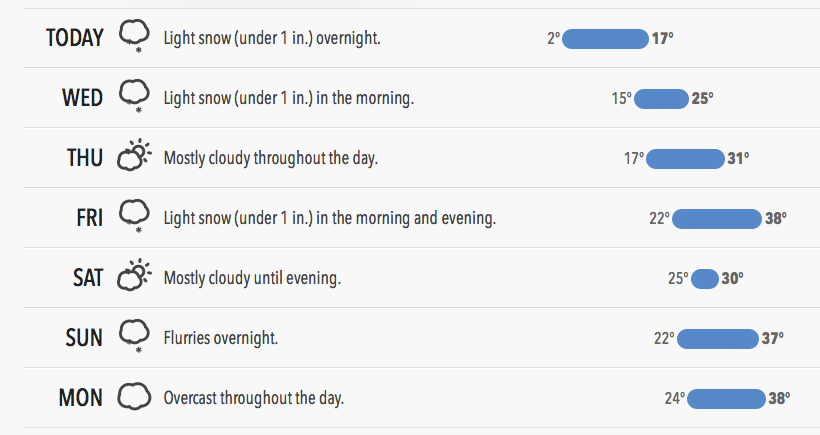
Task: Click the snow cloud icon for FRI
Action: (x=134, y=216)
